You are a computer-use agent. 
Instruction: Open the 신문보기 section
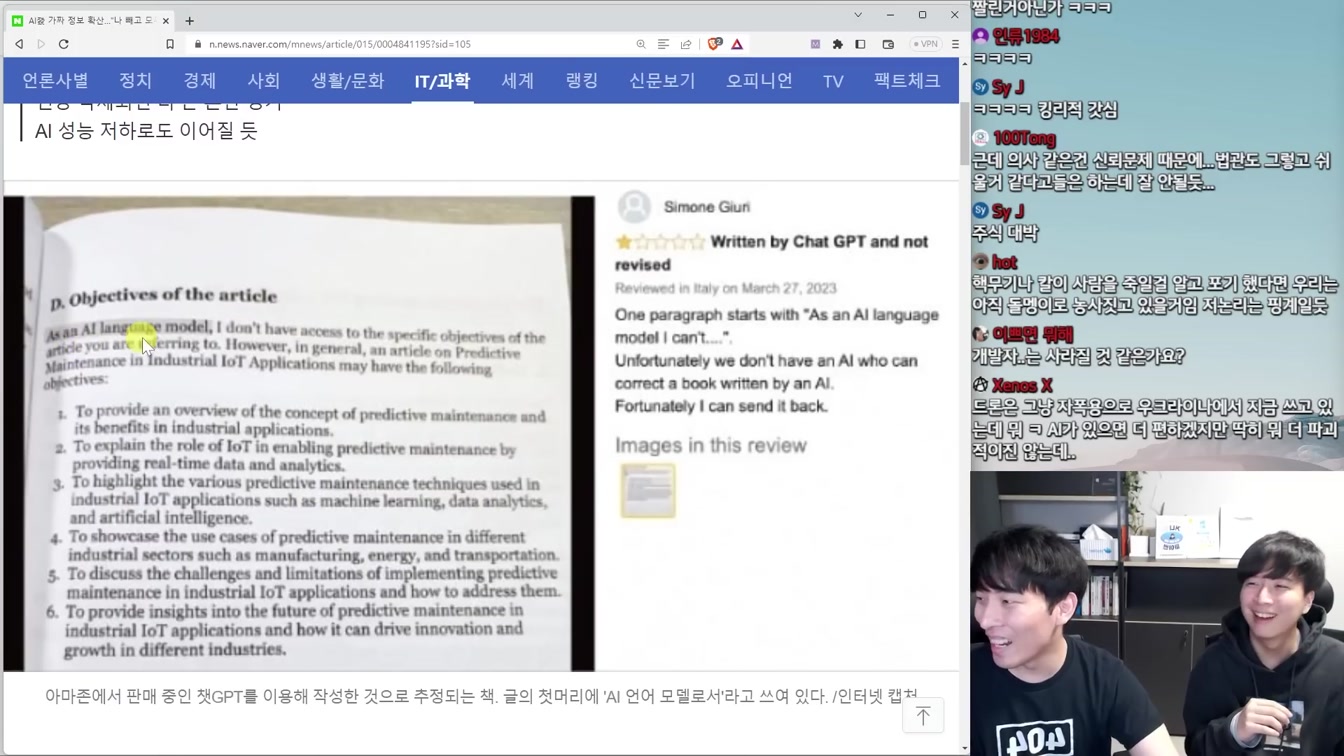662,81
